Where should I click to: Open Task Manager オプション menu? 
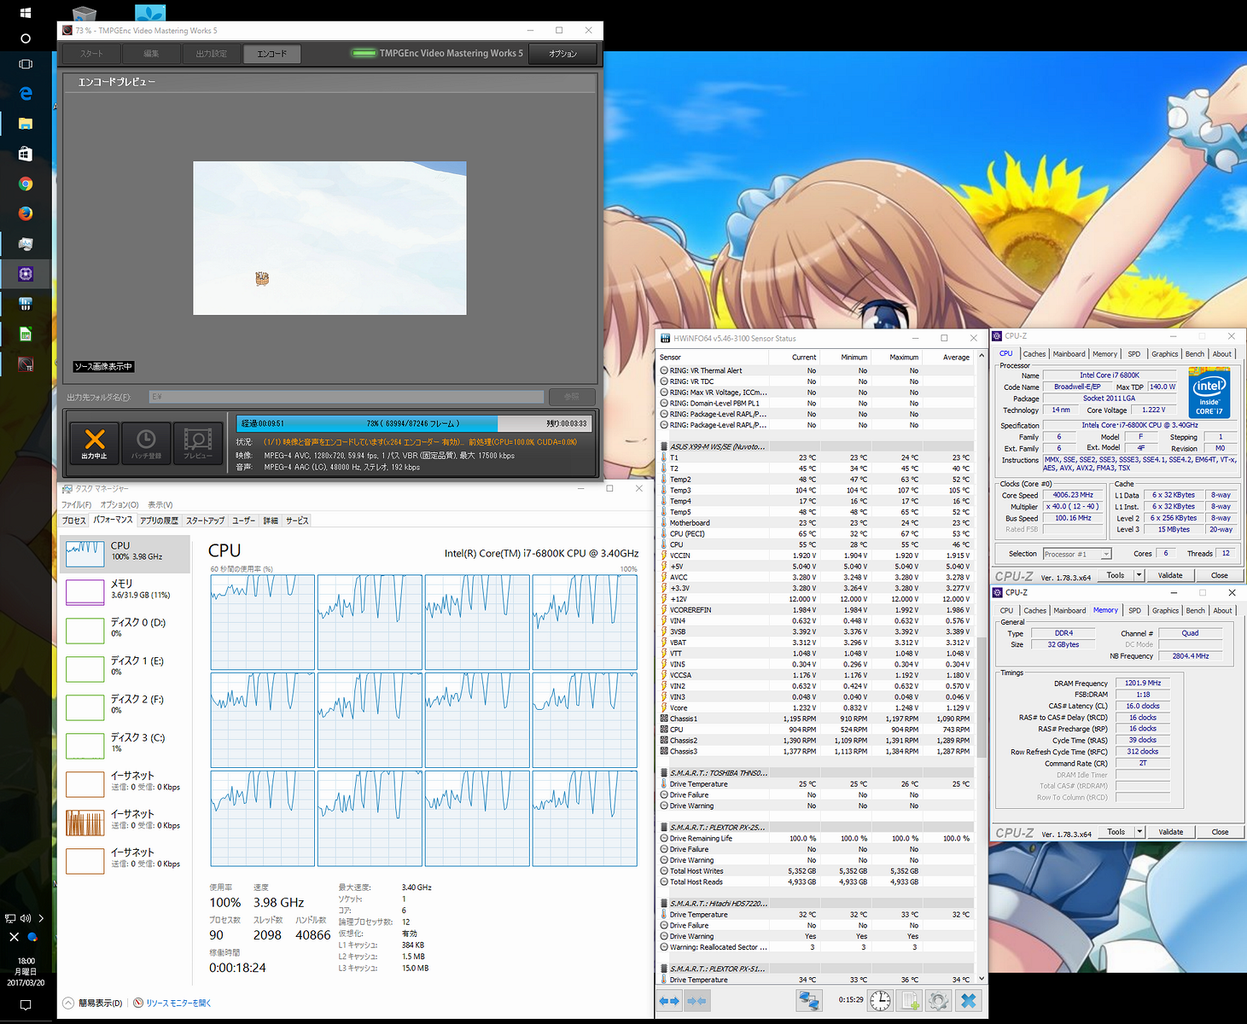tap(120, 505)
